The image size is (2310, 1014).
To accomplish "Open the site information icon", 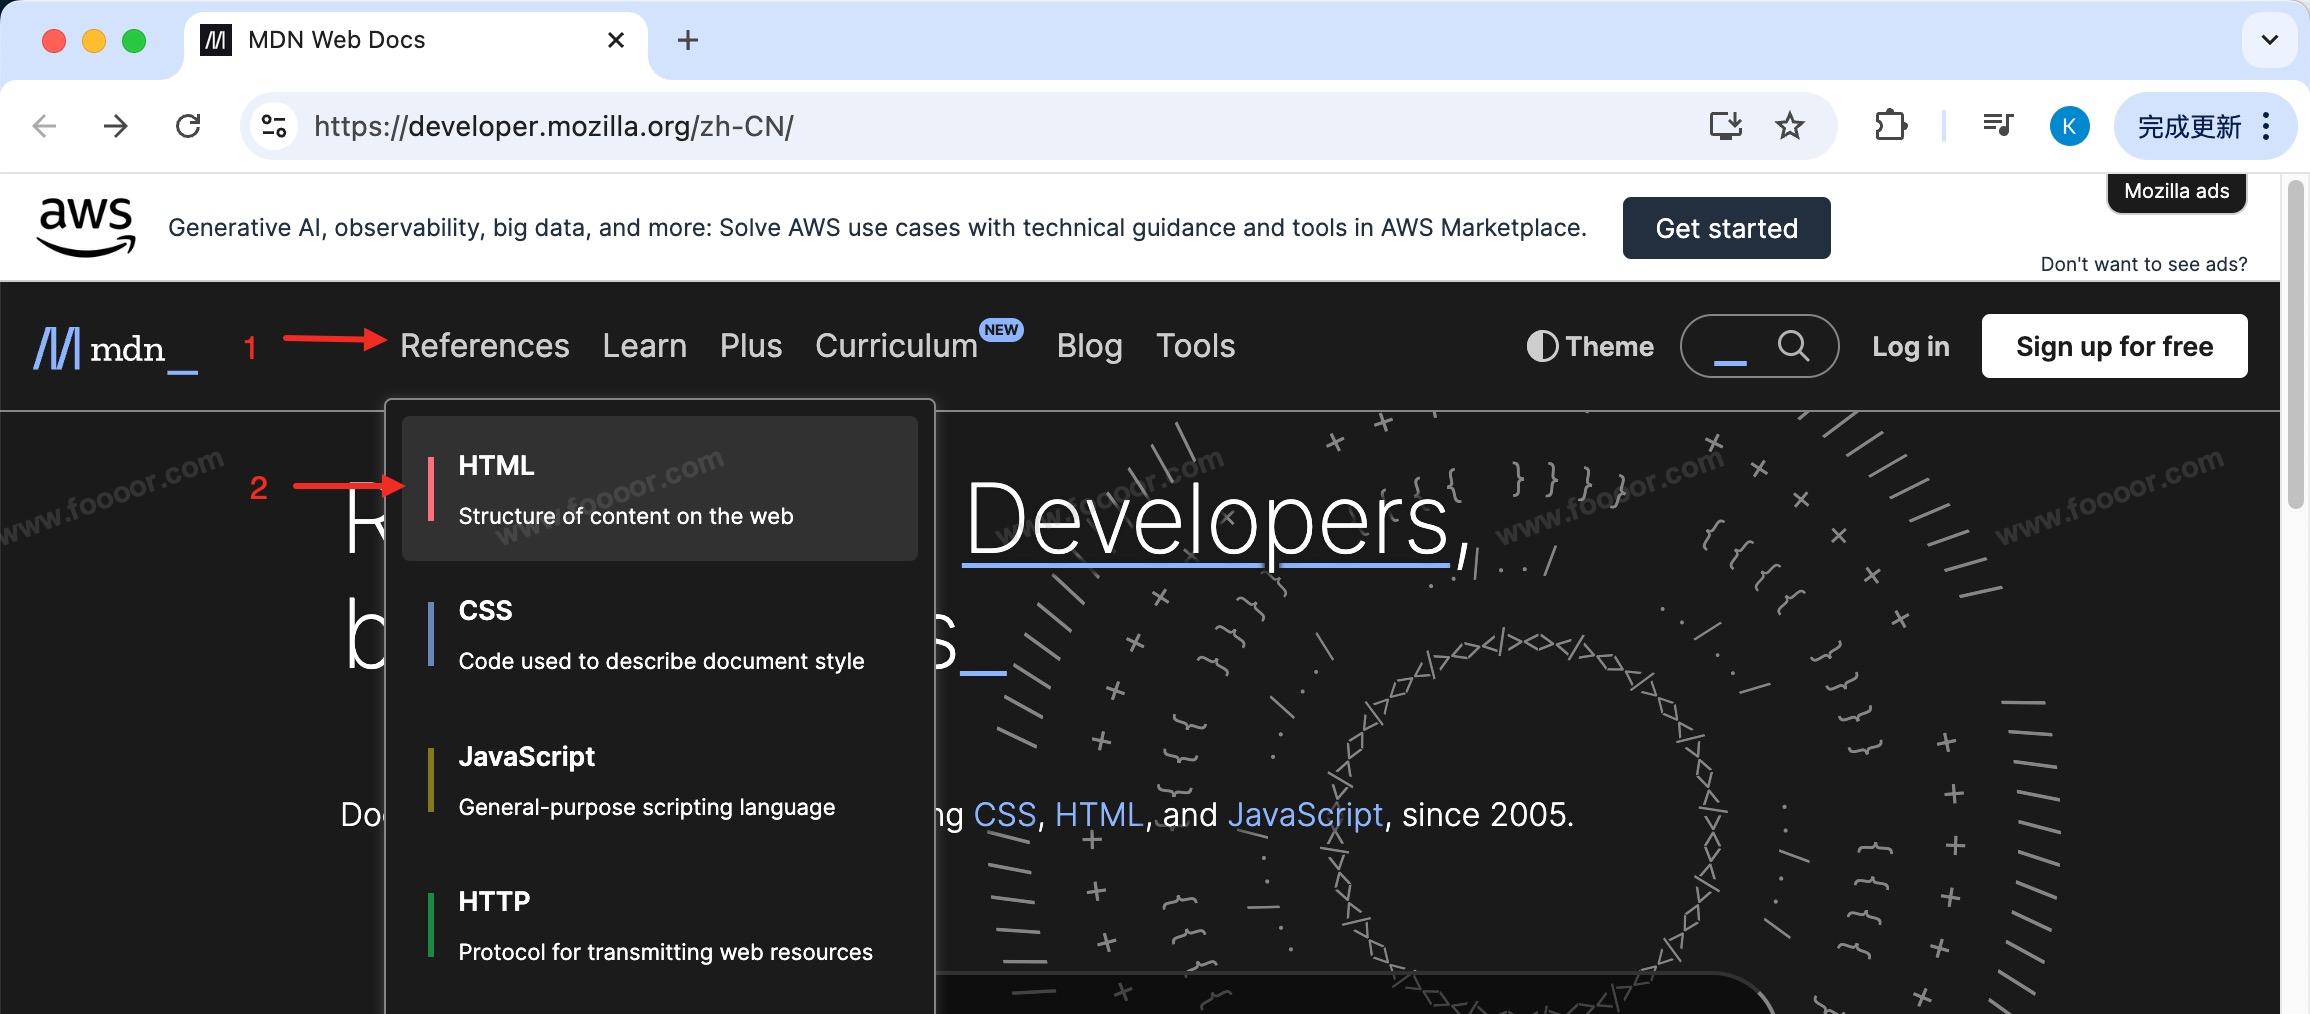I will [x=273, y=126].
